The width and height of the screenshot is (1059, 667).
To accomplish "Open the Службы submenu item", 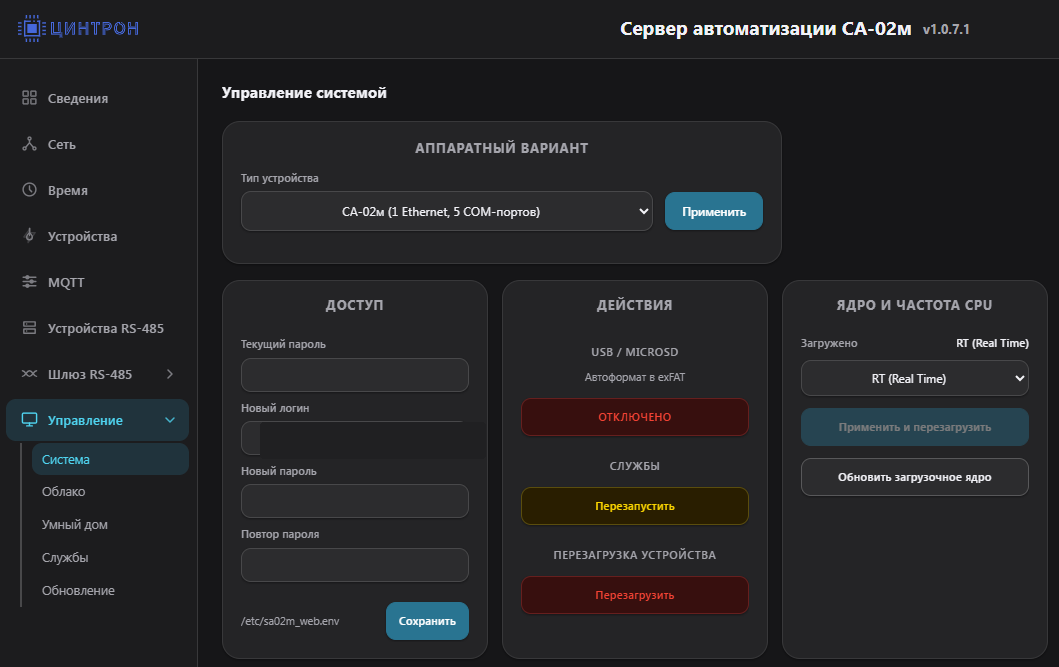I will tap(66, 558).
